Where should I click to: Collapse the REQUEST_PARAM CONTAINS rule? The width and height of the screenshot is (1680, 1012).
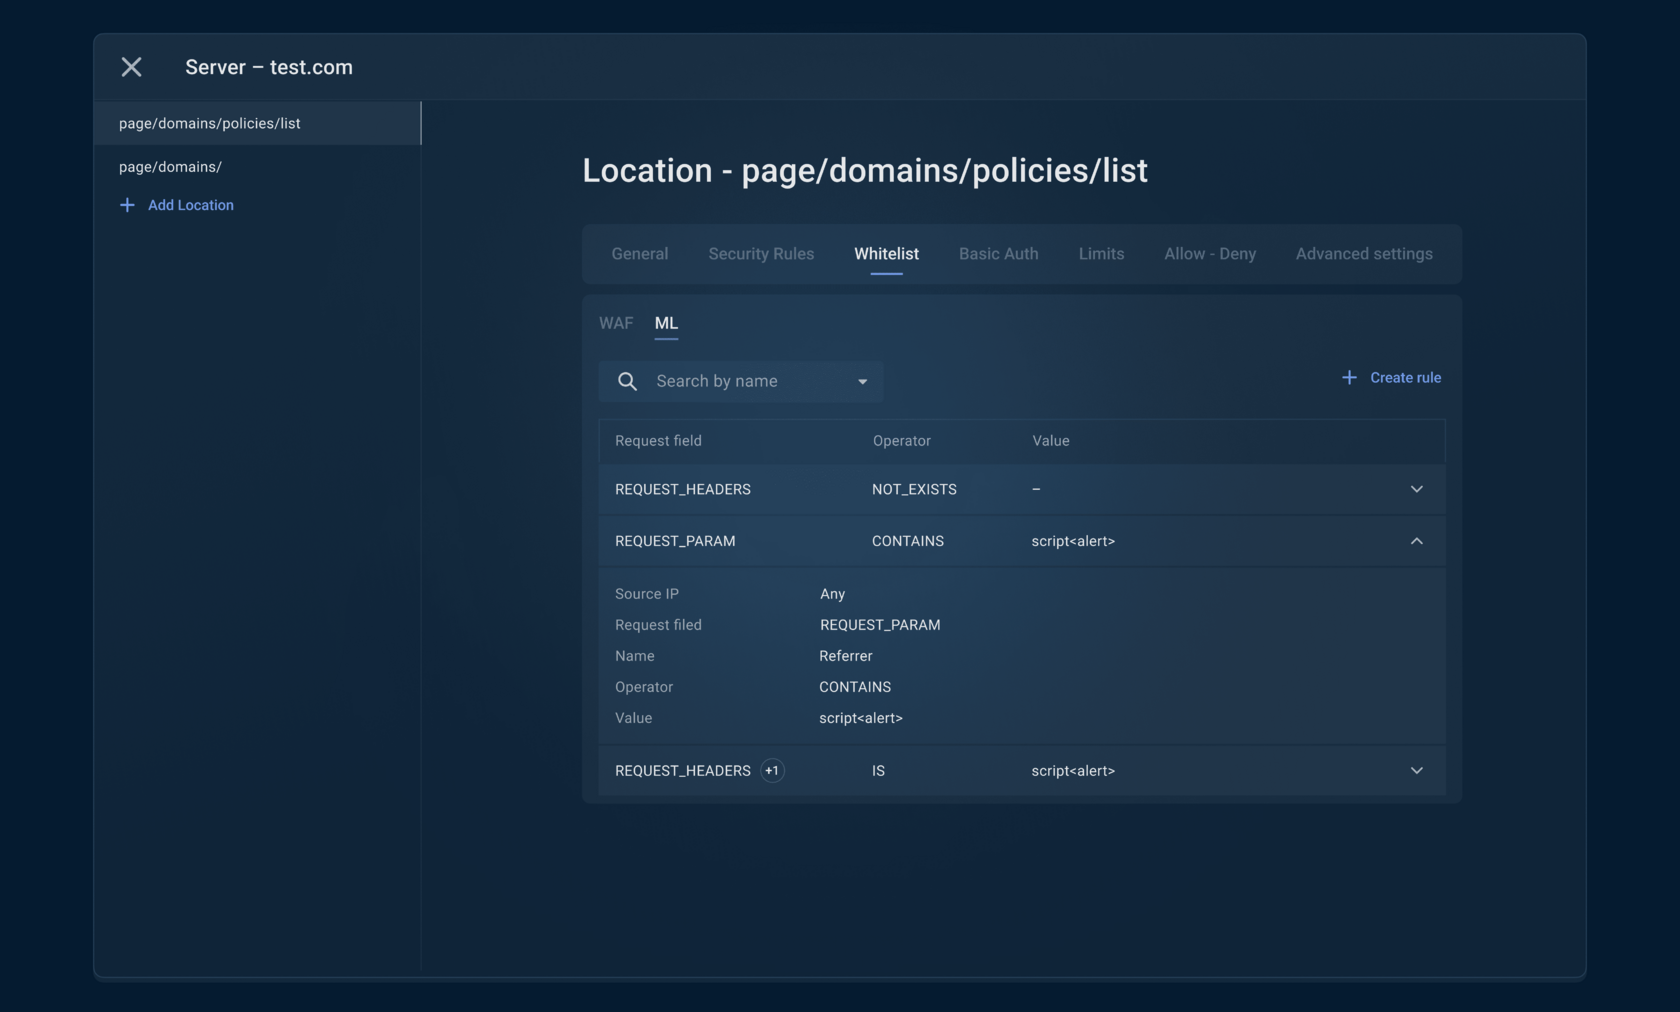pyautogui.click(x=1416, y=541)
